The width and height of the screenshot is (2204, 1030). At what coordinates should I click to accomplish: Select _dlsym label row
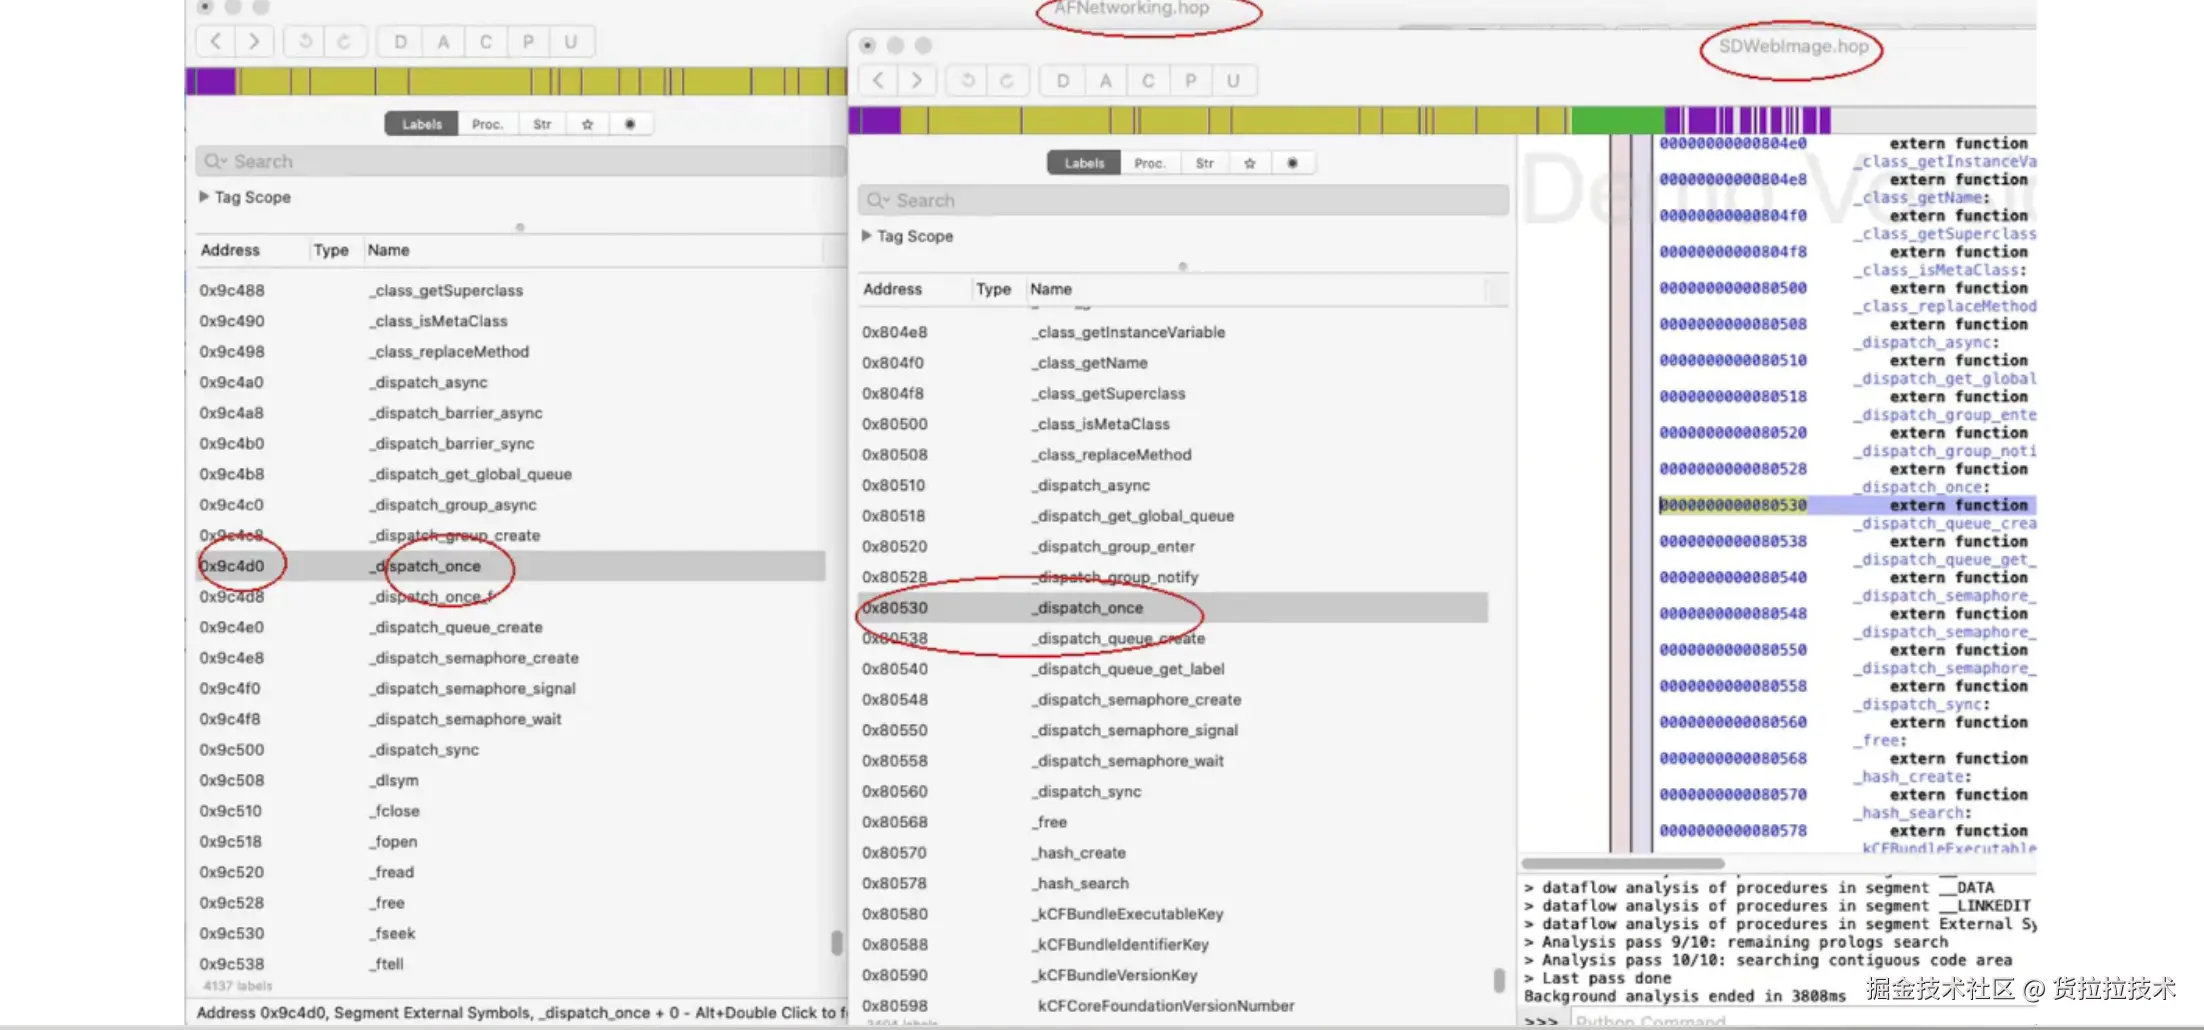510,780
